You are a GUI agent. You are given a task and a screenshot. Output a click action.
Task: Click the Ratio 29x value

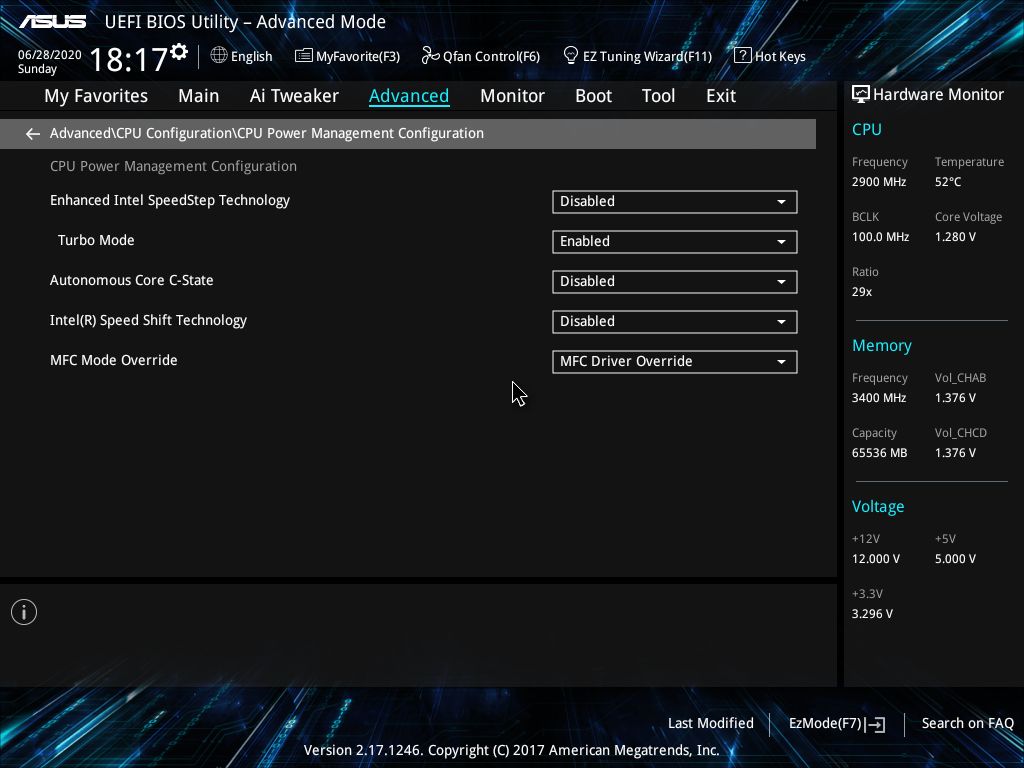click(x=862, y=292)
